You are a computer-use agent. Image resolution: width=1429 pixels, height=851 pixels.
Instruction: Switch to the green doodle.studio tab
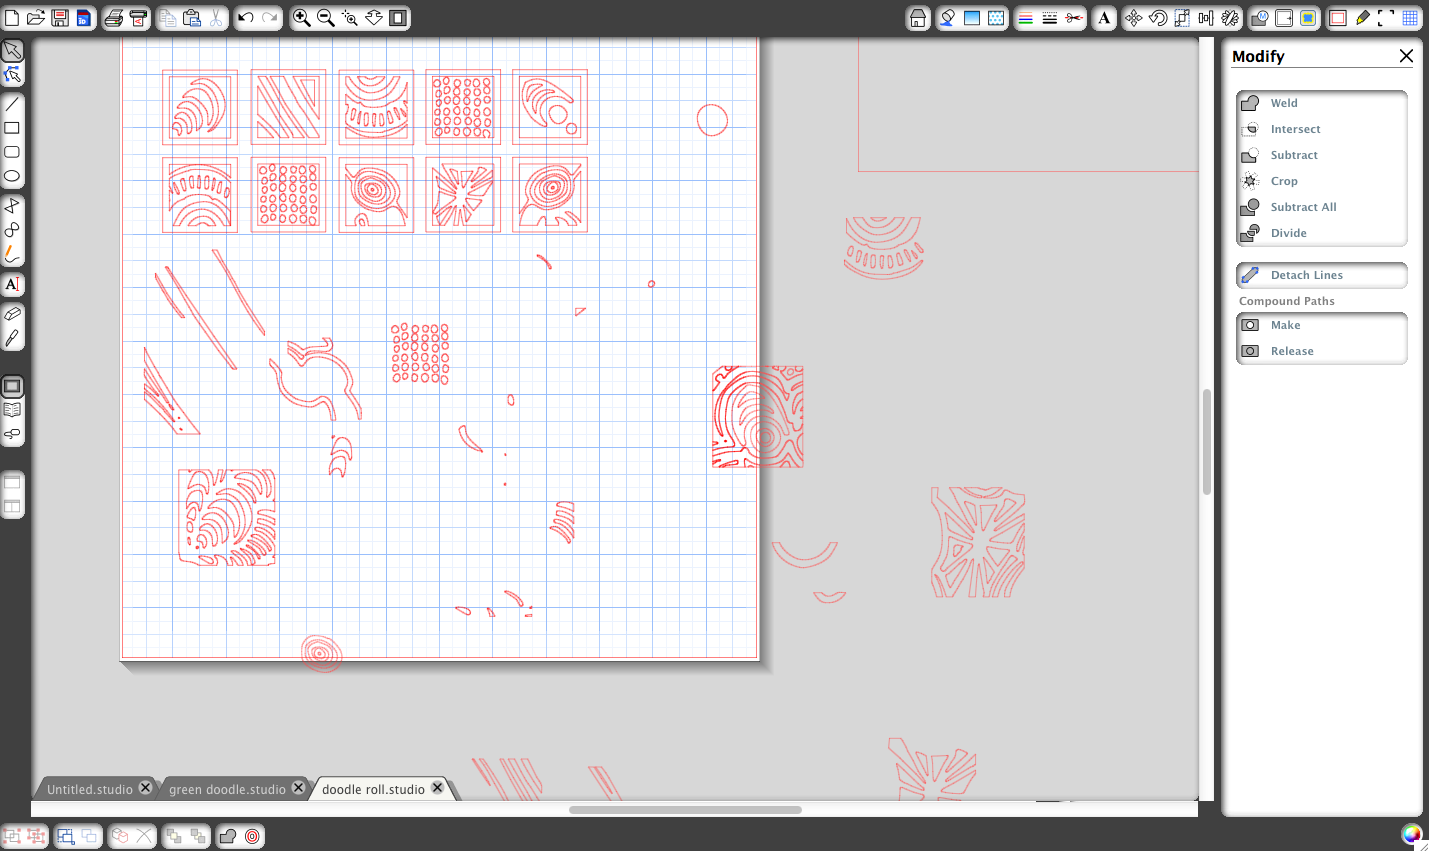coord(227,789)
